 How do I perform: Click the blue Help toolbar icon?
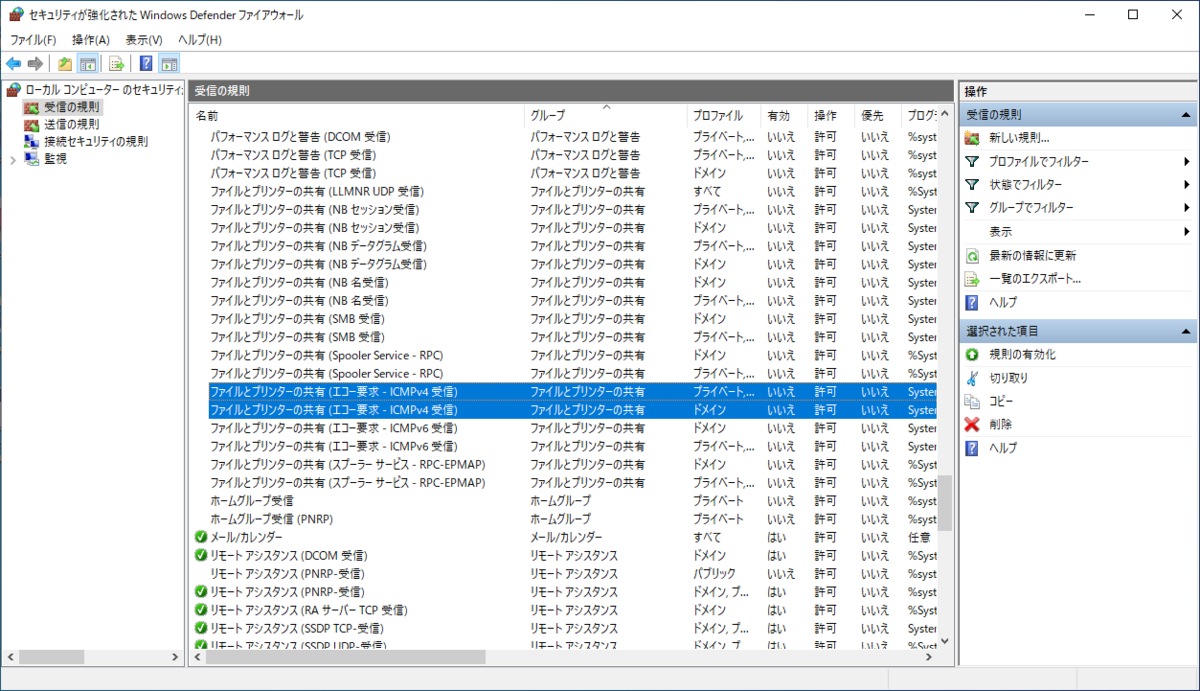point(146,64)
